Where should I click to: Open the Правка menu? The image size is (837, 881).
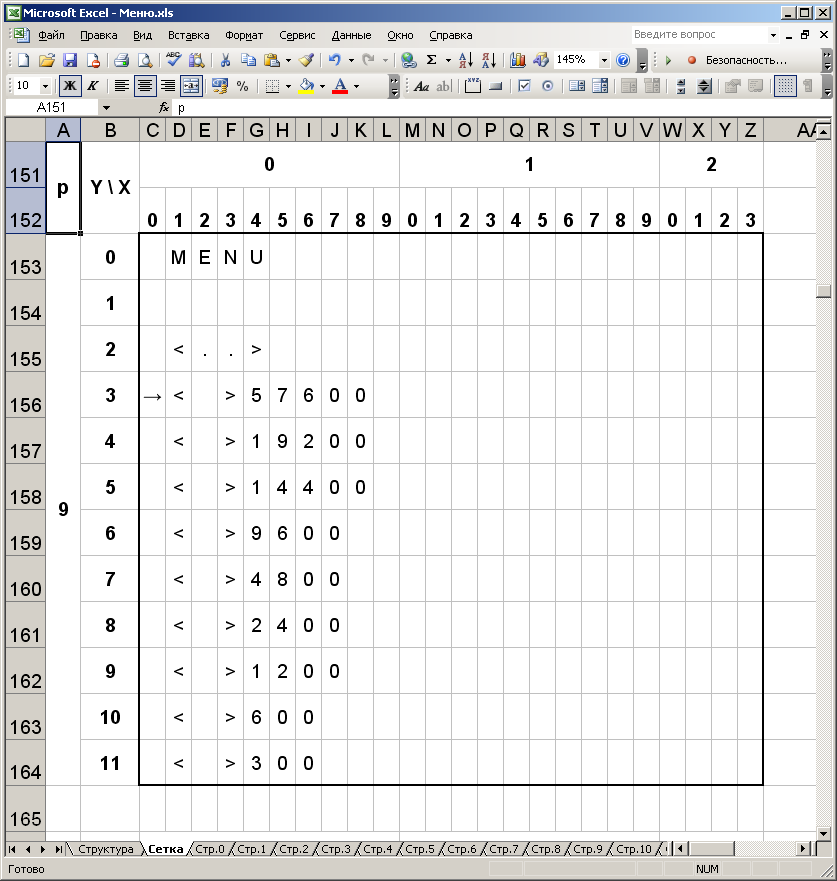point(99,35)
